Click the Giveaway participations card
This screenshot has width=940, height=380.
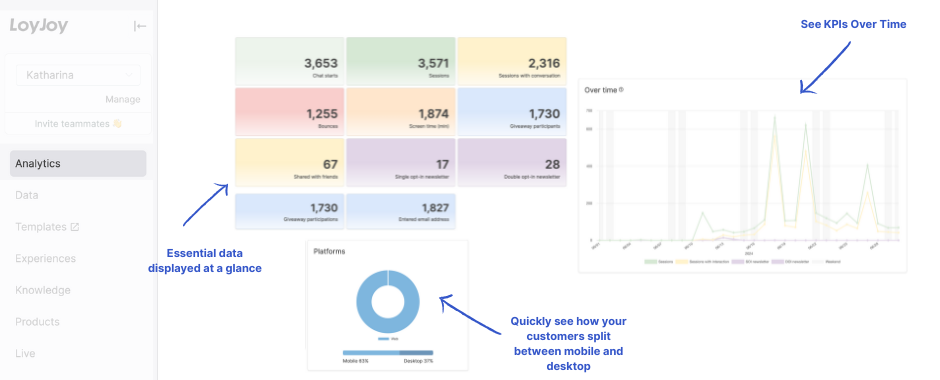click(x=290, y=211)
